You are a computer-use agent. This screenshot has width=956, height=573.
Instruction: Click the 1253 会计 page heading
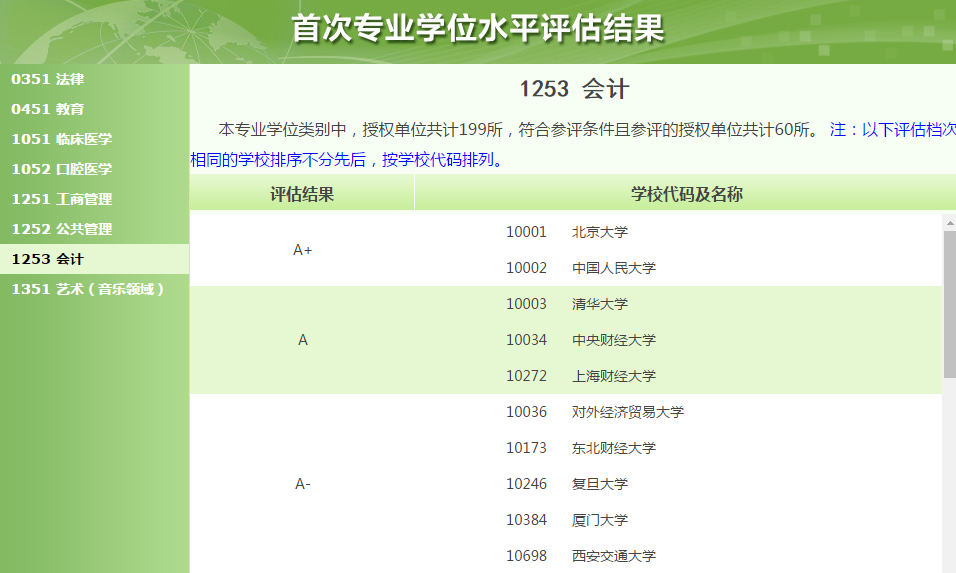[574, 90]
